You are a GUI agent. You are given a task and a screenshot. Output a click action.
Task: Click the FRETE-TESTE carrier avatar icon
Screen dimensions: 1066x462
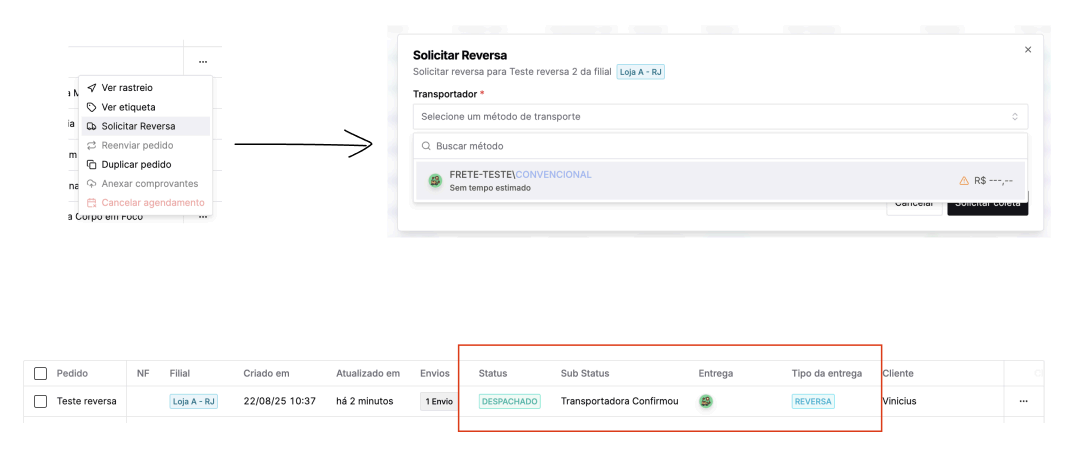[x=435, y=181]
